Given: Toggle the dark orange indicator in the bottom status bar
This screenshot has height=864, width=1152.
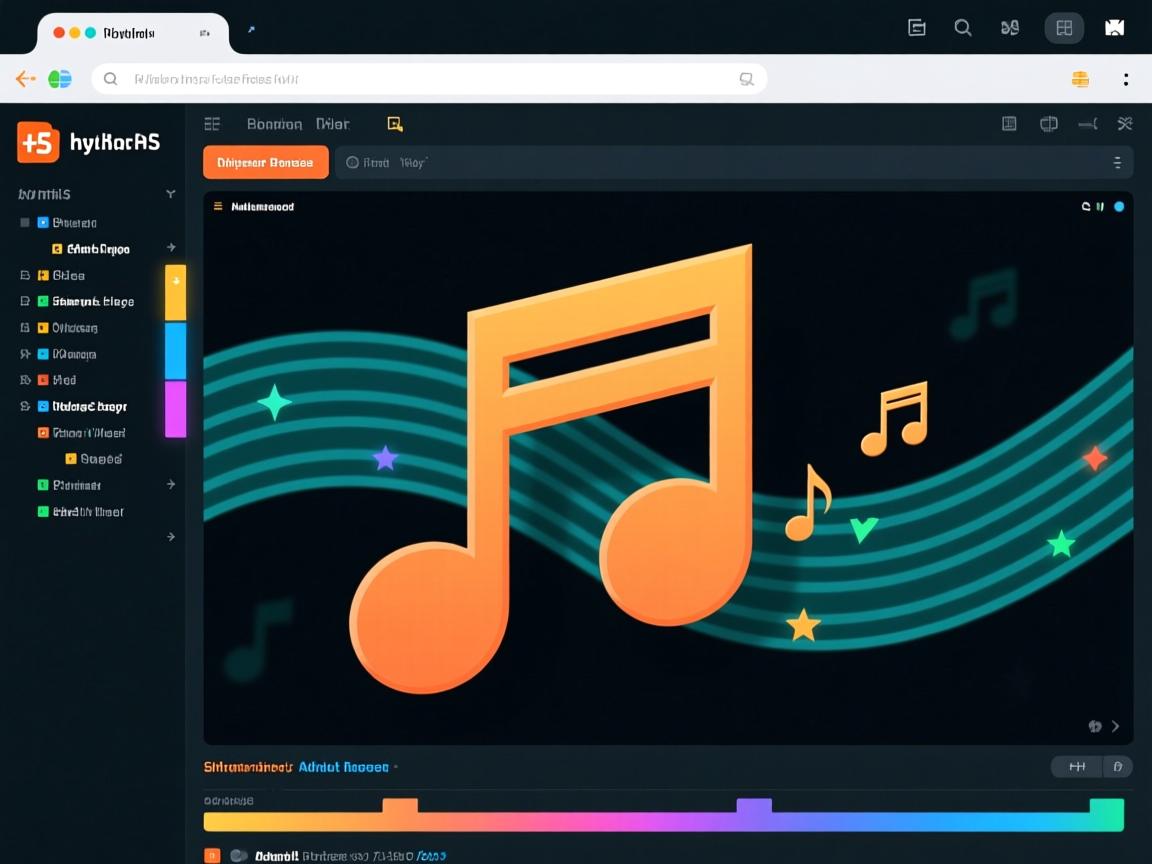Looking at the screenshot, I should click(211, 856).
